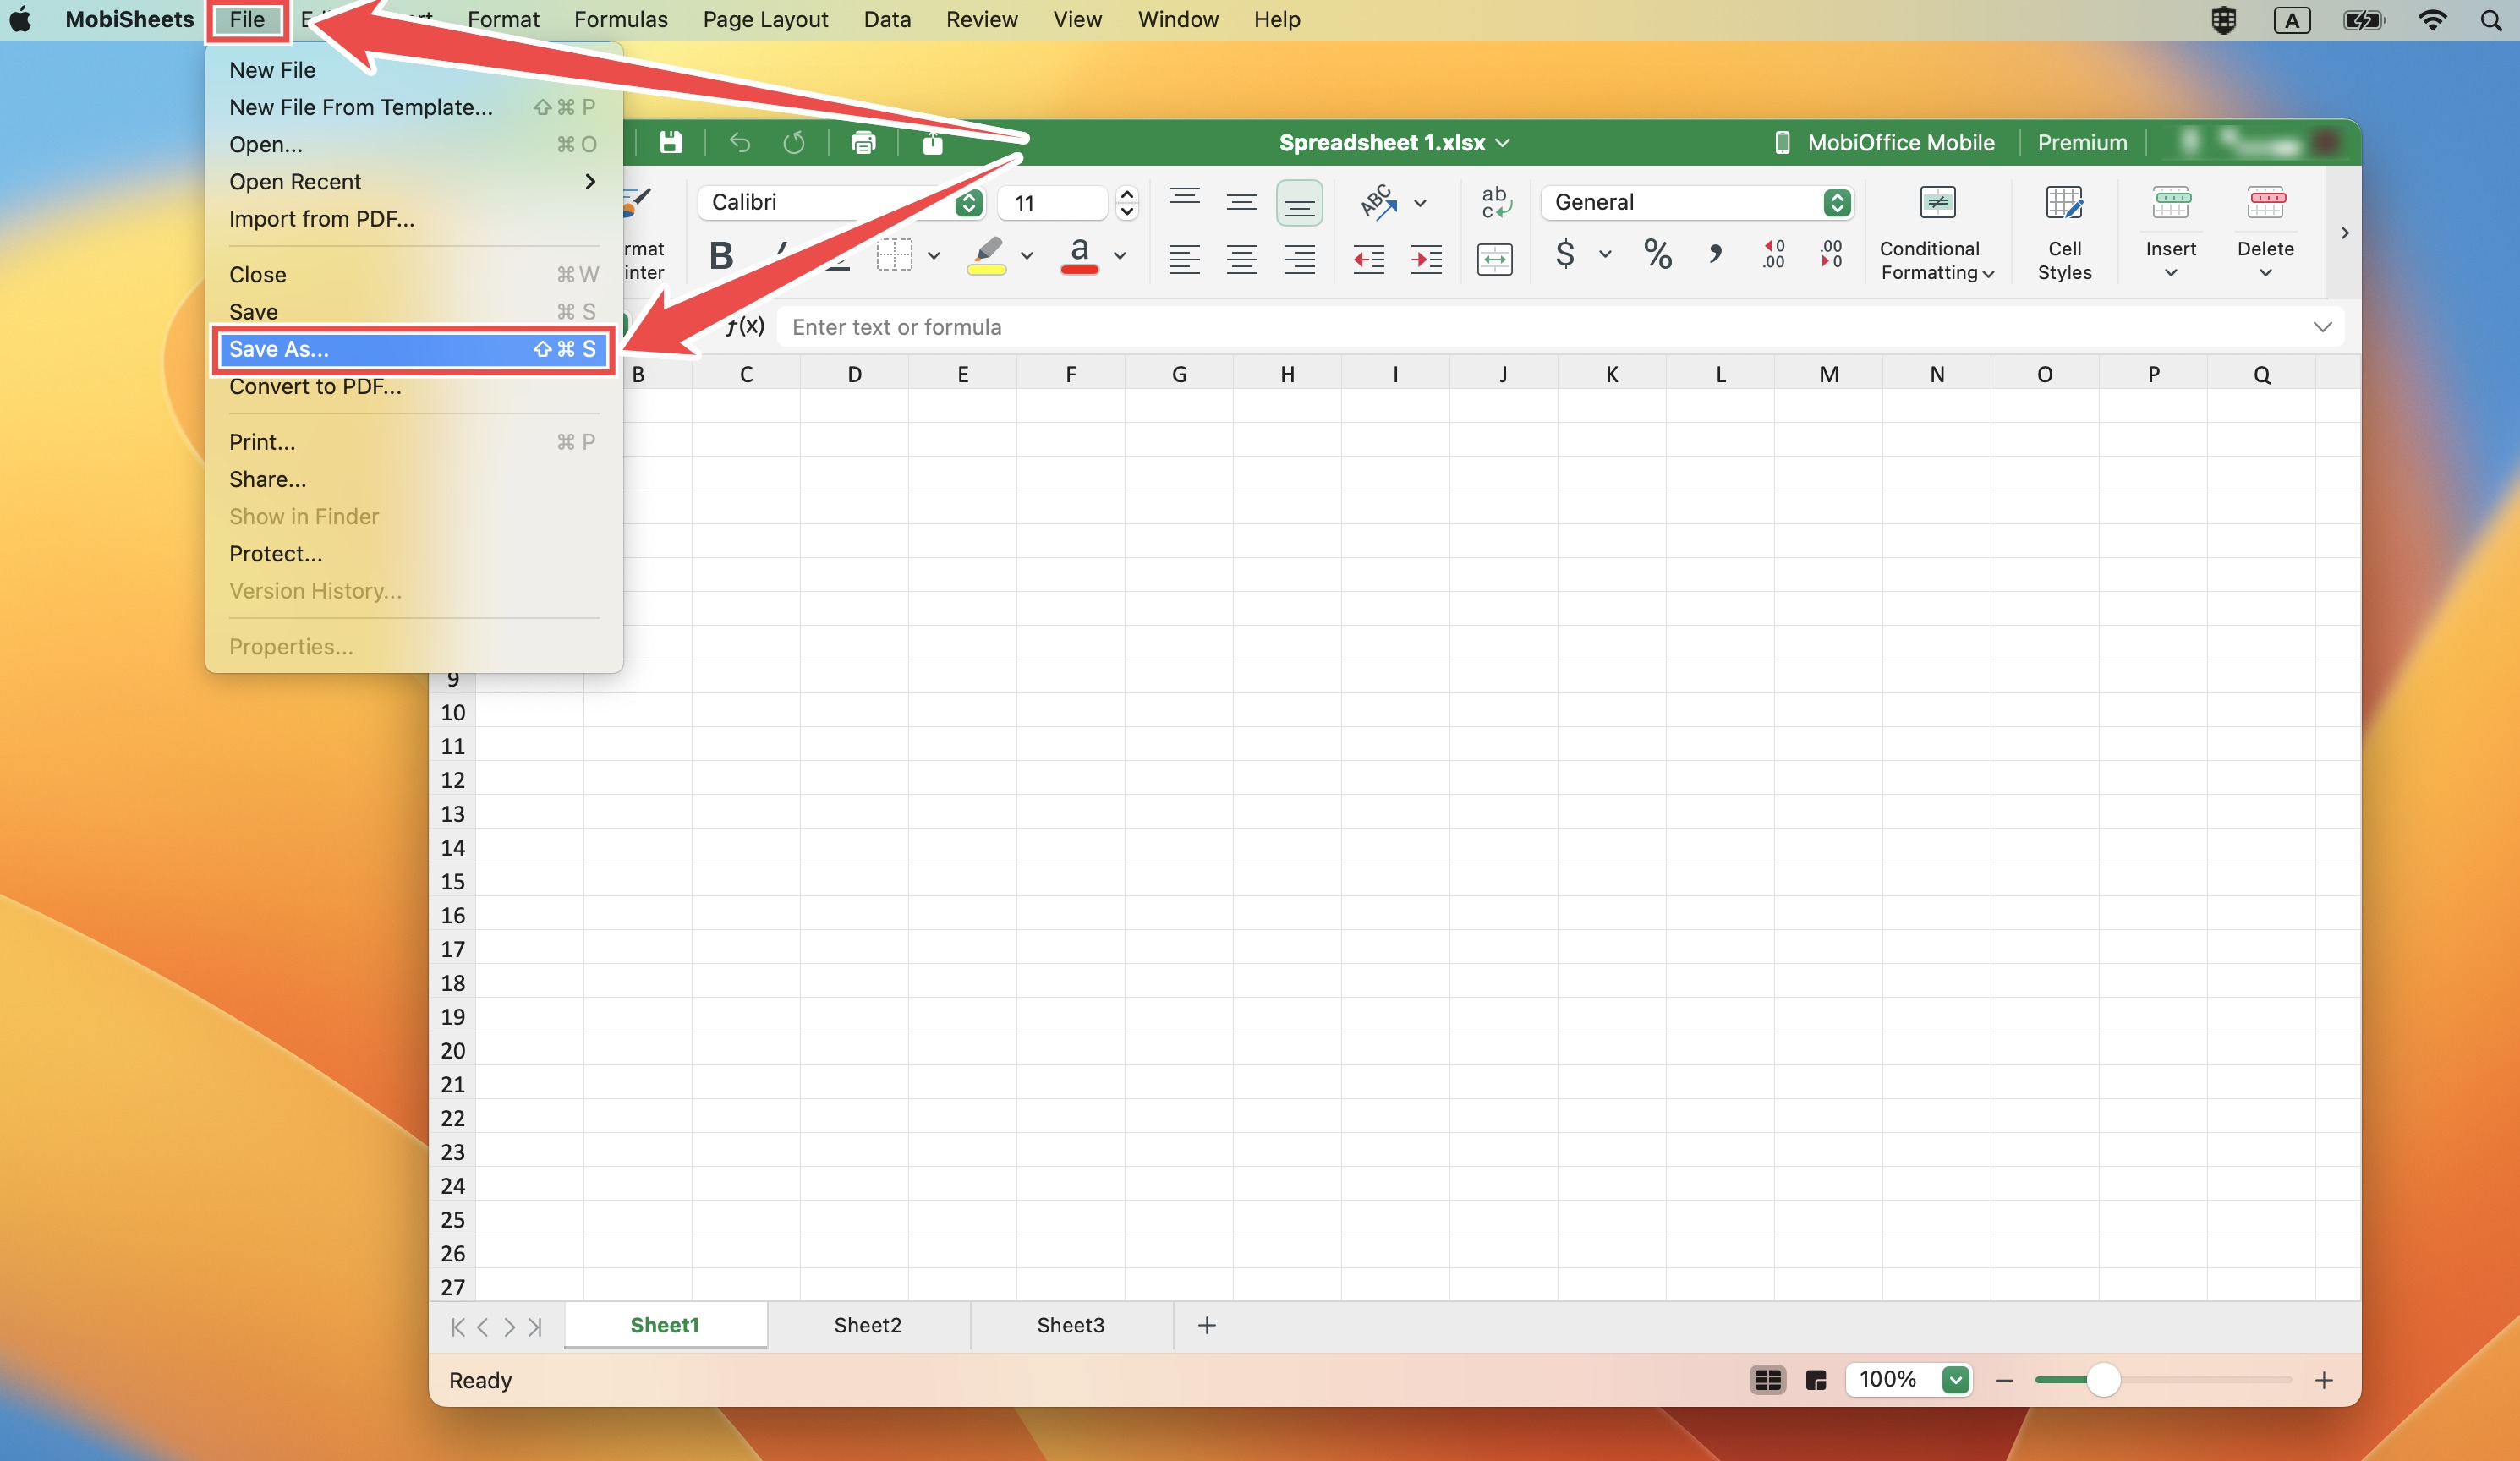Click the merge cells icon
The image size is (2520, 1461).
click(x=1494, y=259)
